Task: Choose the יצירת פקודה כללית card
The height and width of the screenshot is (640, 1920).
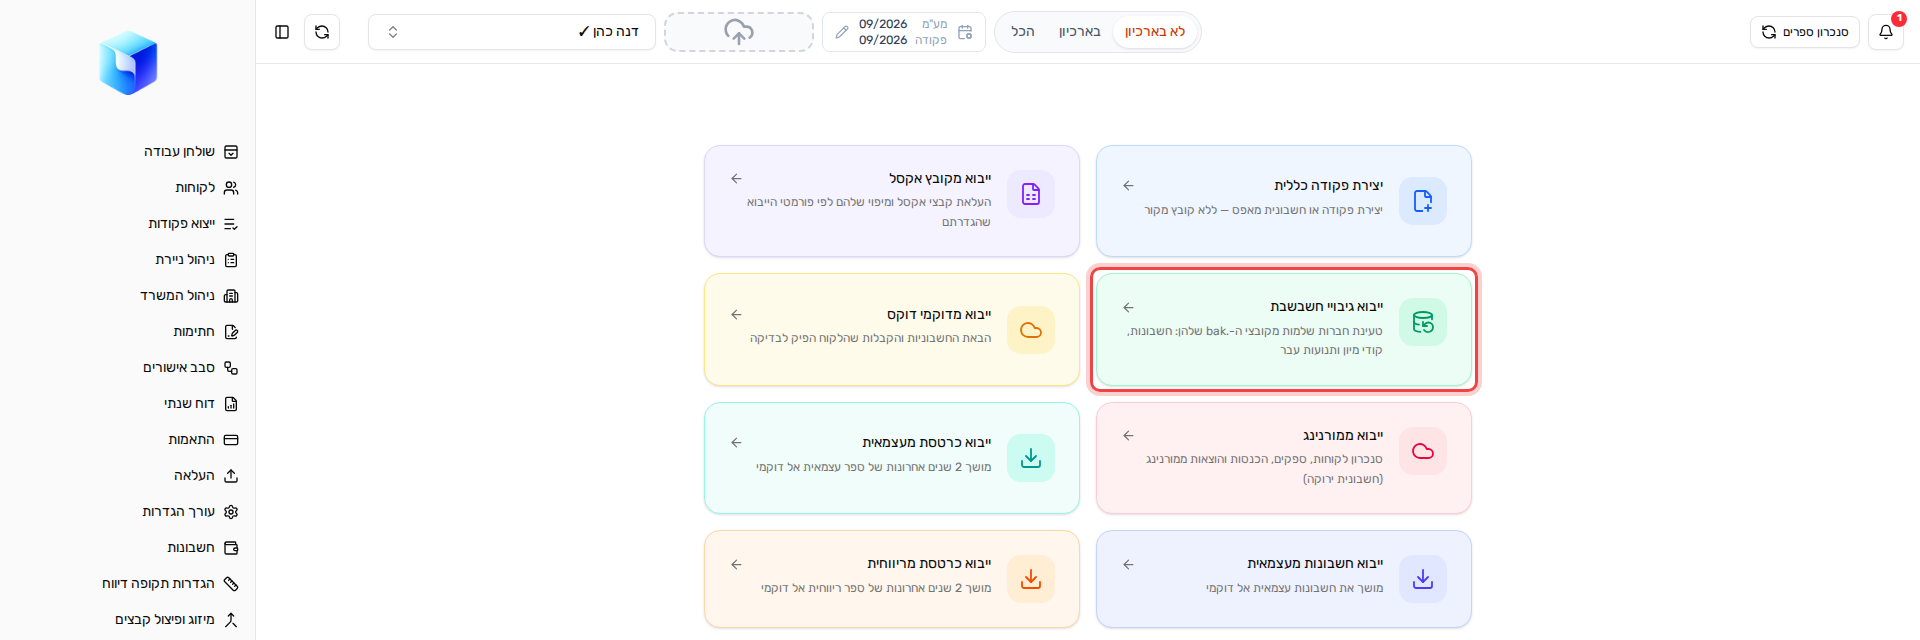Action: (x=1284, y=201)
